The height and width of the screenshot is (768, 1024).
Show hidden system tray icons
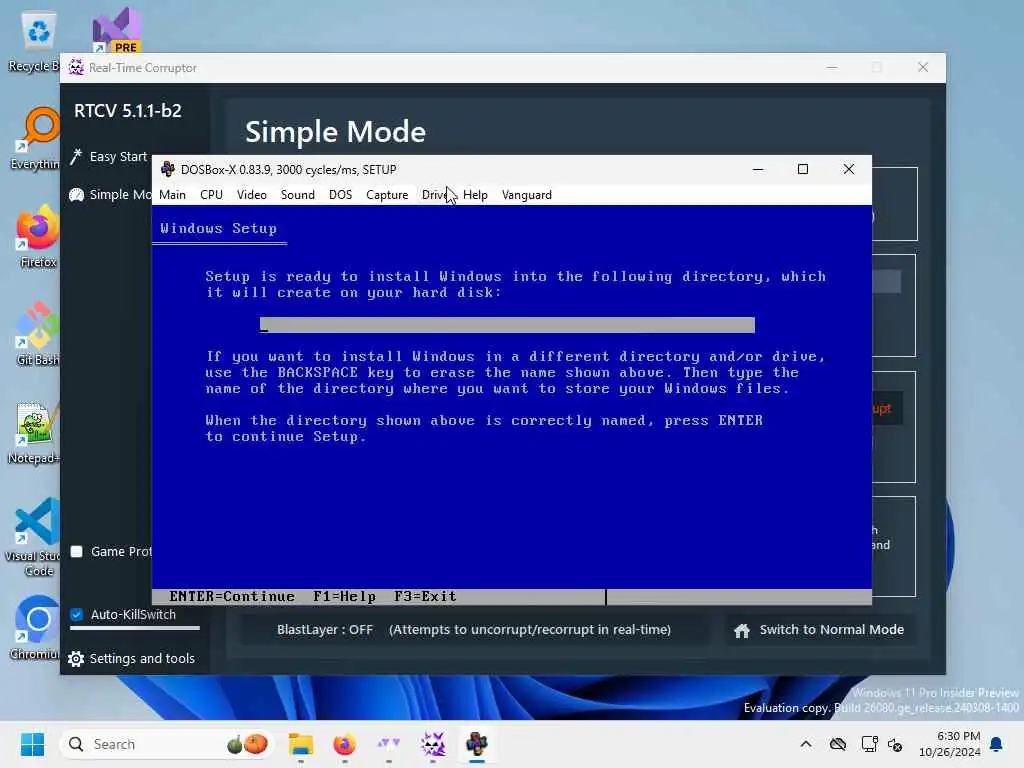pos(806,744)
